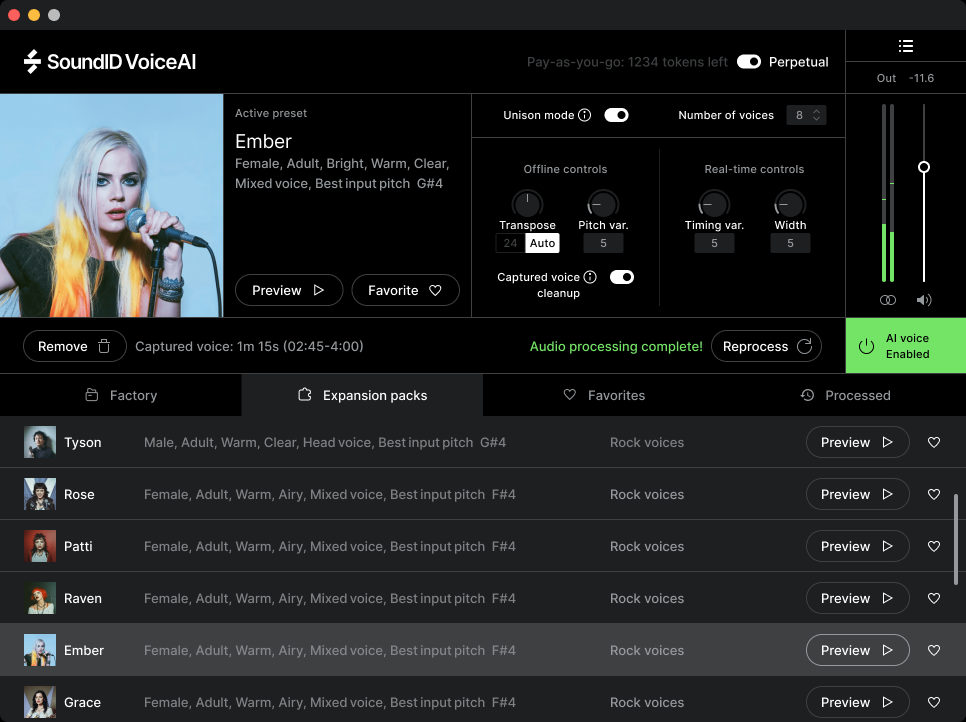Open the Factory voices tab
Viewport: 966px width, 722px height.
(121, 394)
